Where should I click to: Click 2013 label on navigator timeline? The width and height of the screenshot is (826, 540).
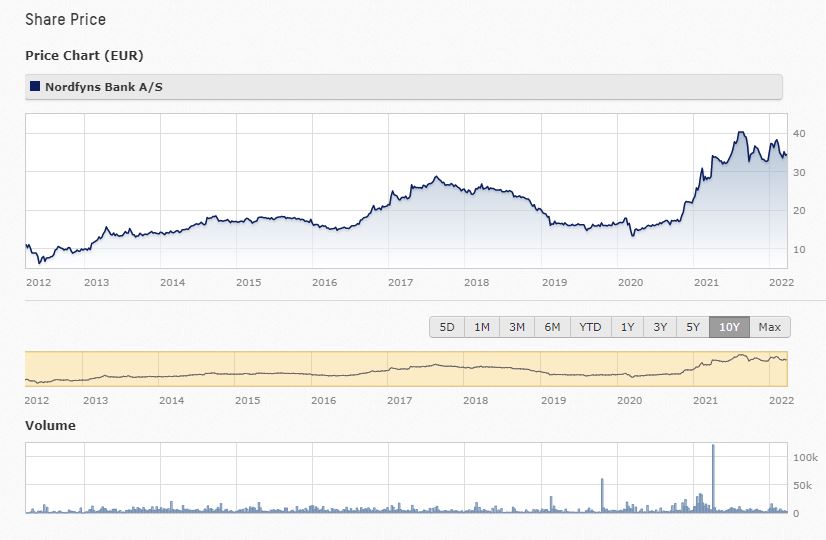tap(96, 400)
